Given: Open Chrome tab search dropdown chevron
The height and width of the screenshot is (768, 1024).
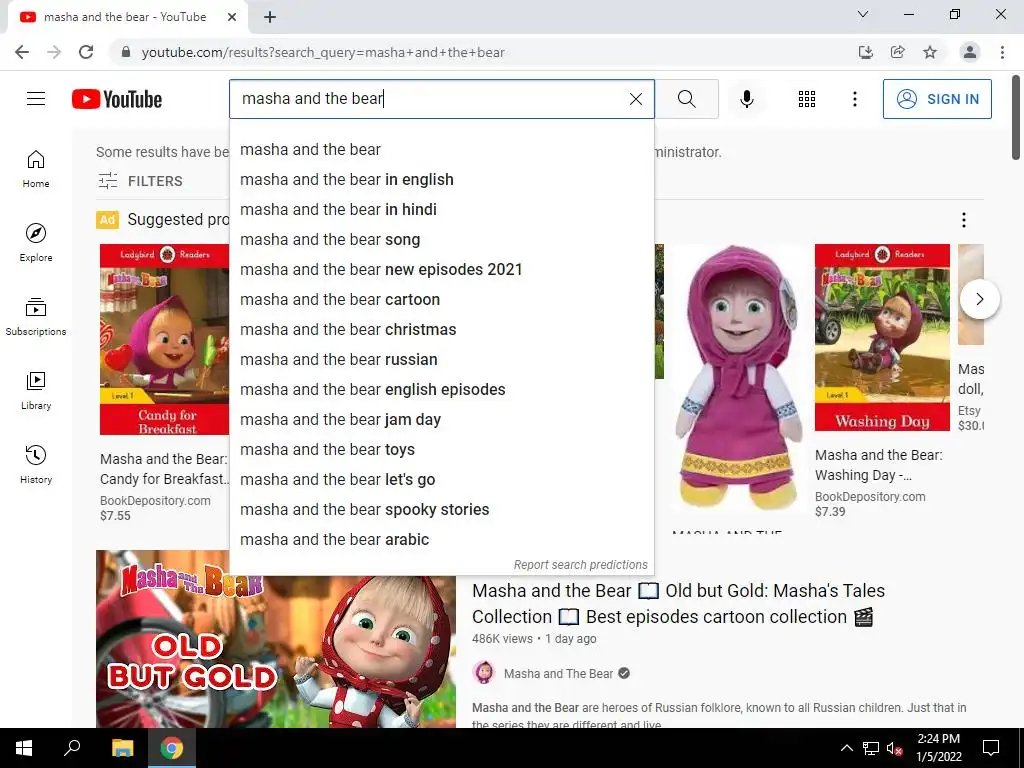Looking at the screenshot, I should click(863, 14).
